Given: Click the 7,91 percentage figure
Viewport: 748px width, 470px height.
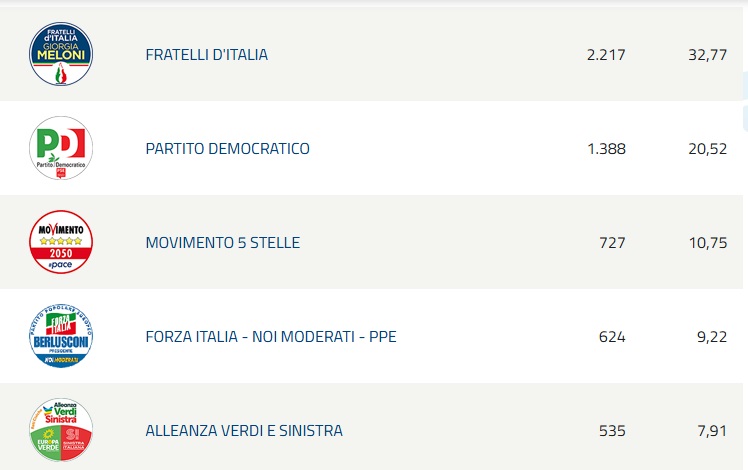Looking at the screenshot, I should [711, 431].
